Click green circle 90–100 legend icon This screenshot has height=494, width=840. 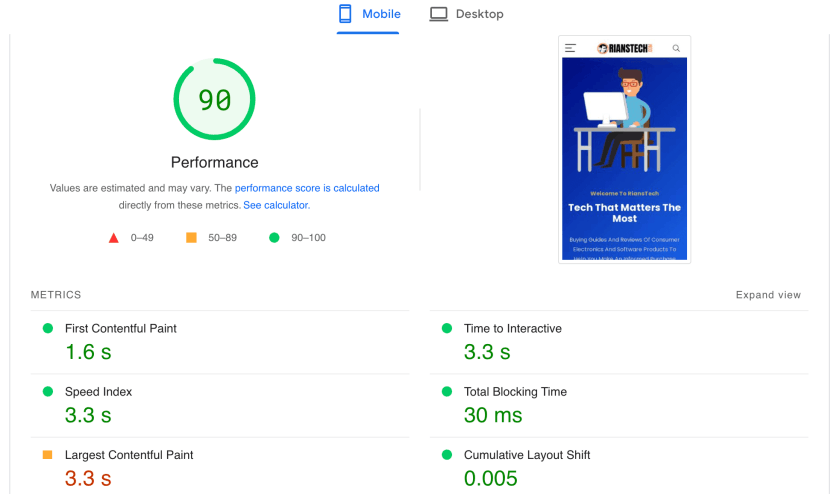tap(274, 237)
